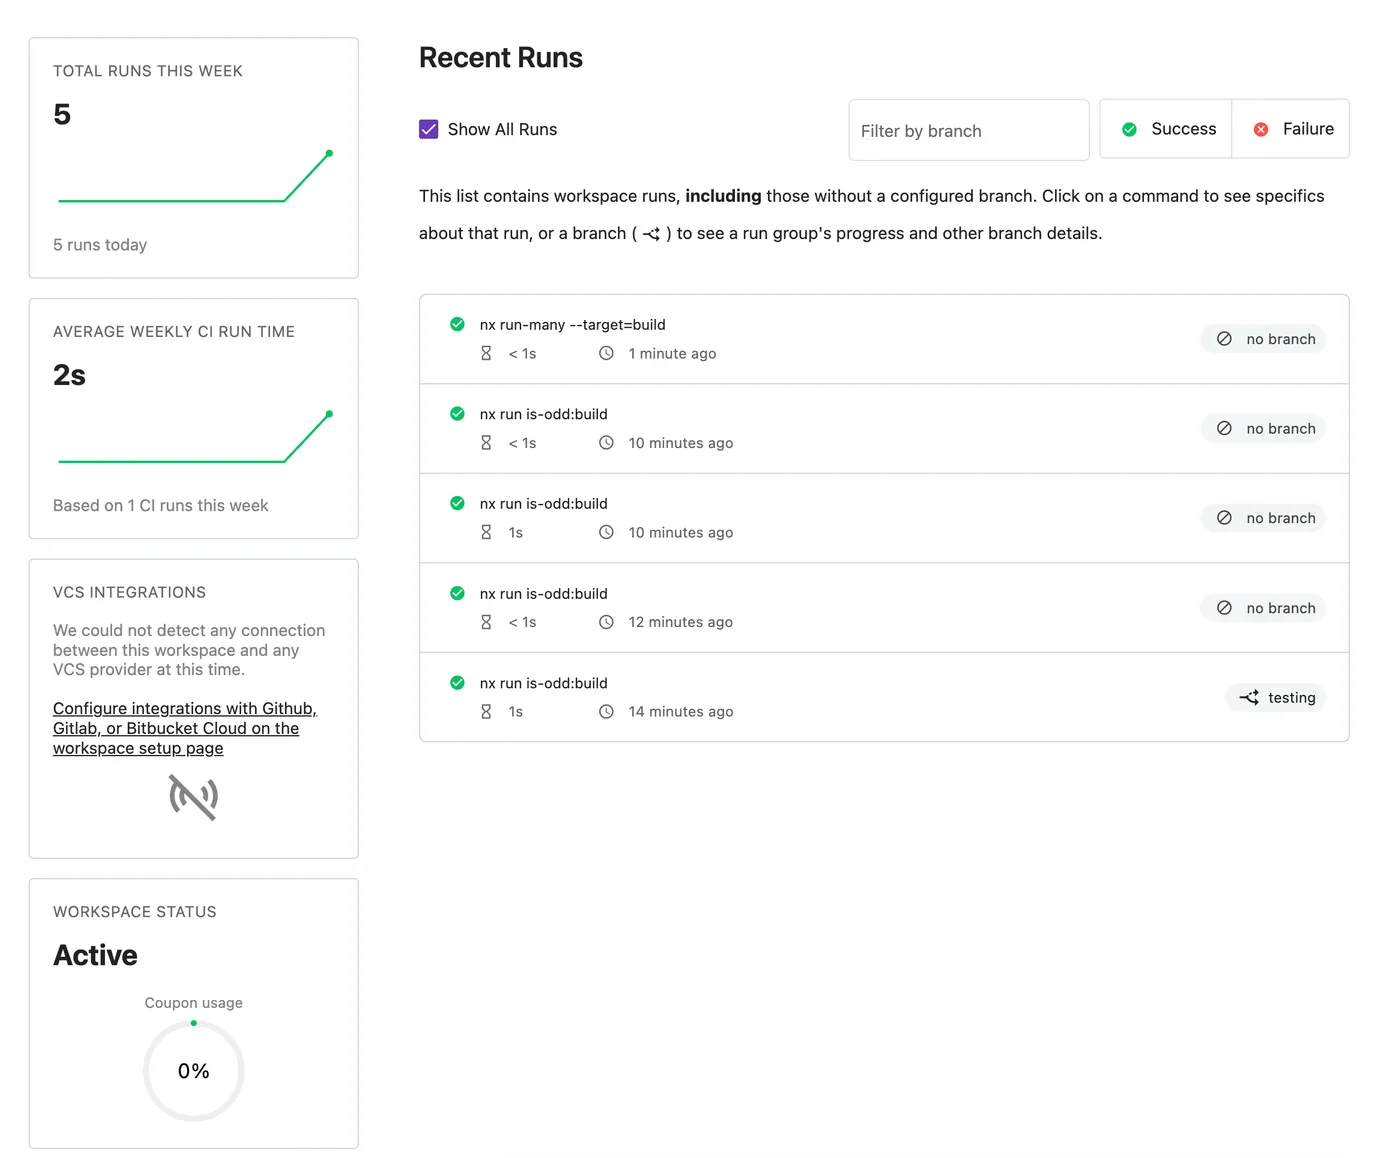Filter runs by Success status
This screenshot has width=1400, height=1158.
[x=1167, y=129]
